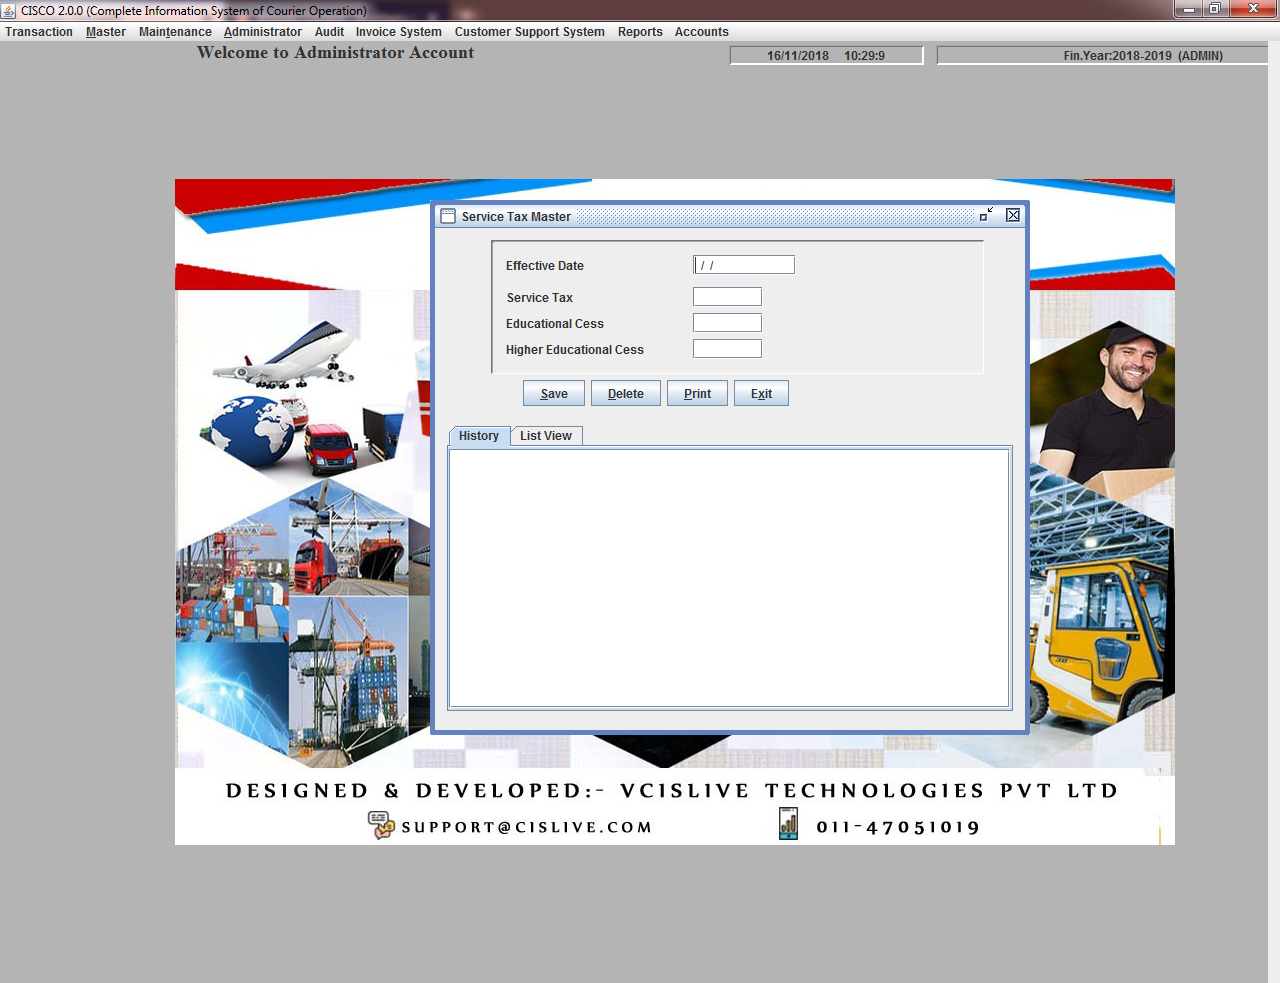
Task: Open the Administrator menu
Action: click(263, 32)
